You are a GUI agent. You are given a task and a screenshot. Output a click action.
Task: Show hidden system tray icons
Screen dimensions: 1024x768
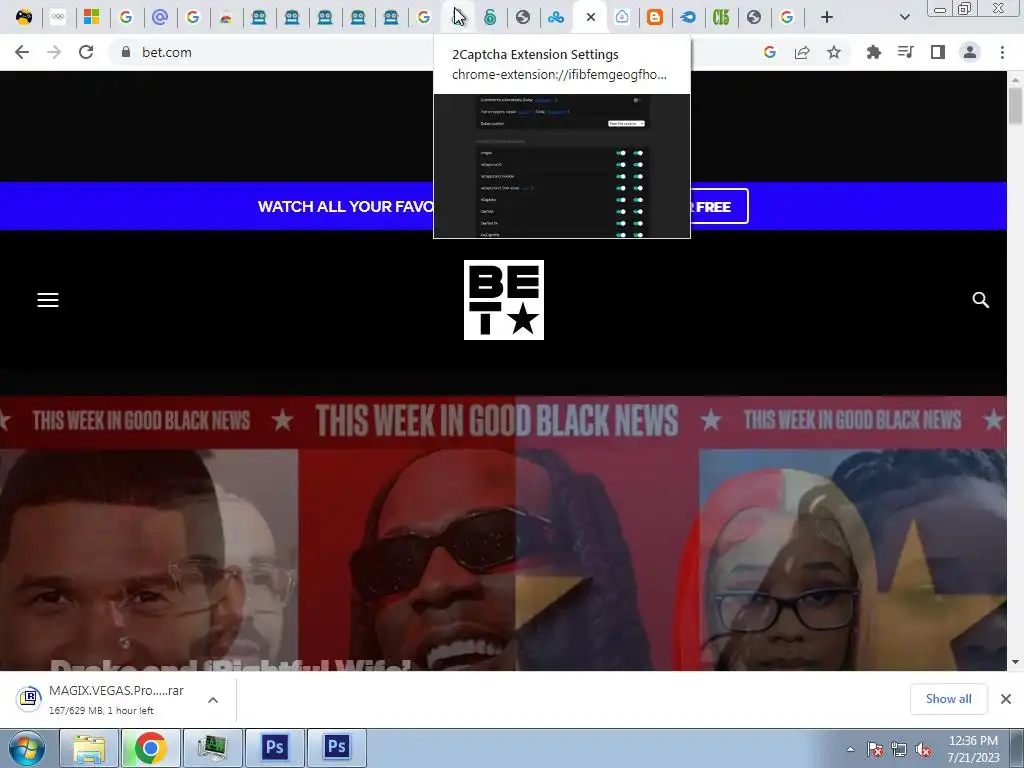850,749
